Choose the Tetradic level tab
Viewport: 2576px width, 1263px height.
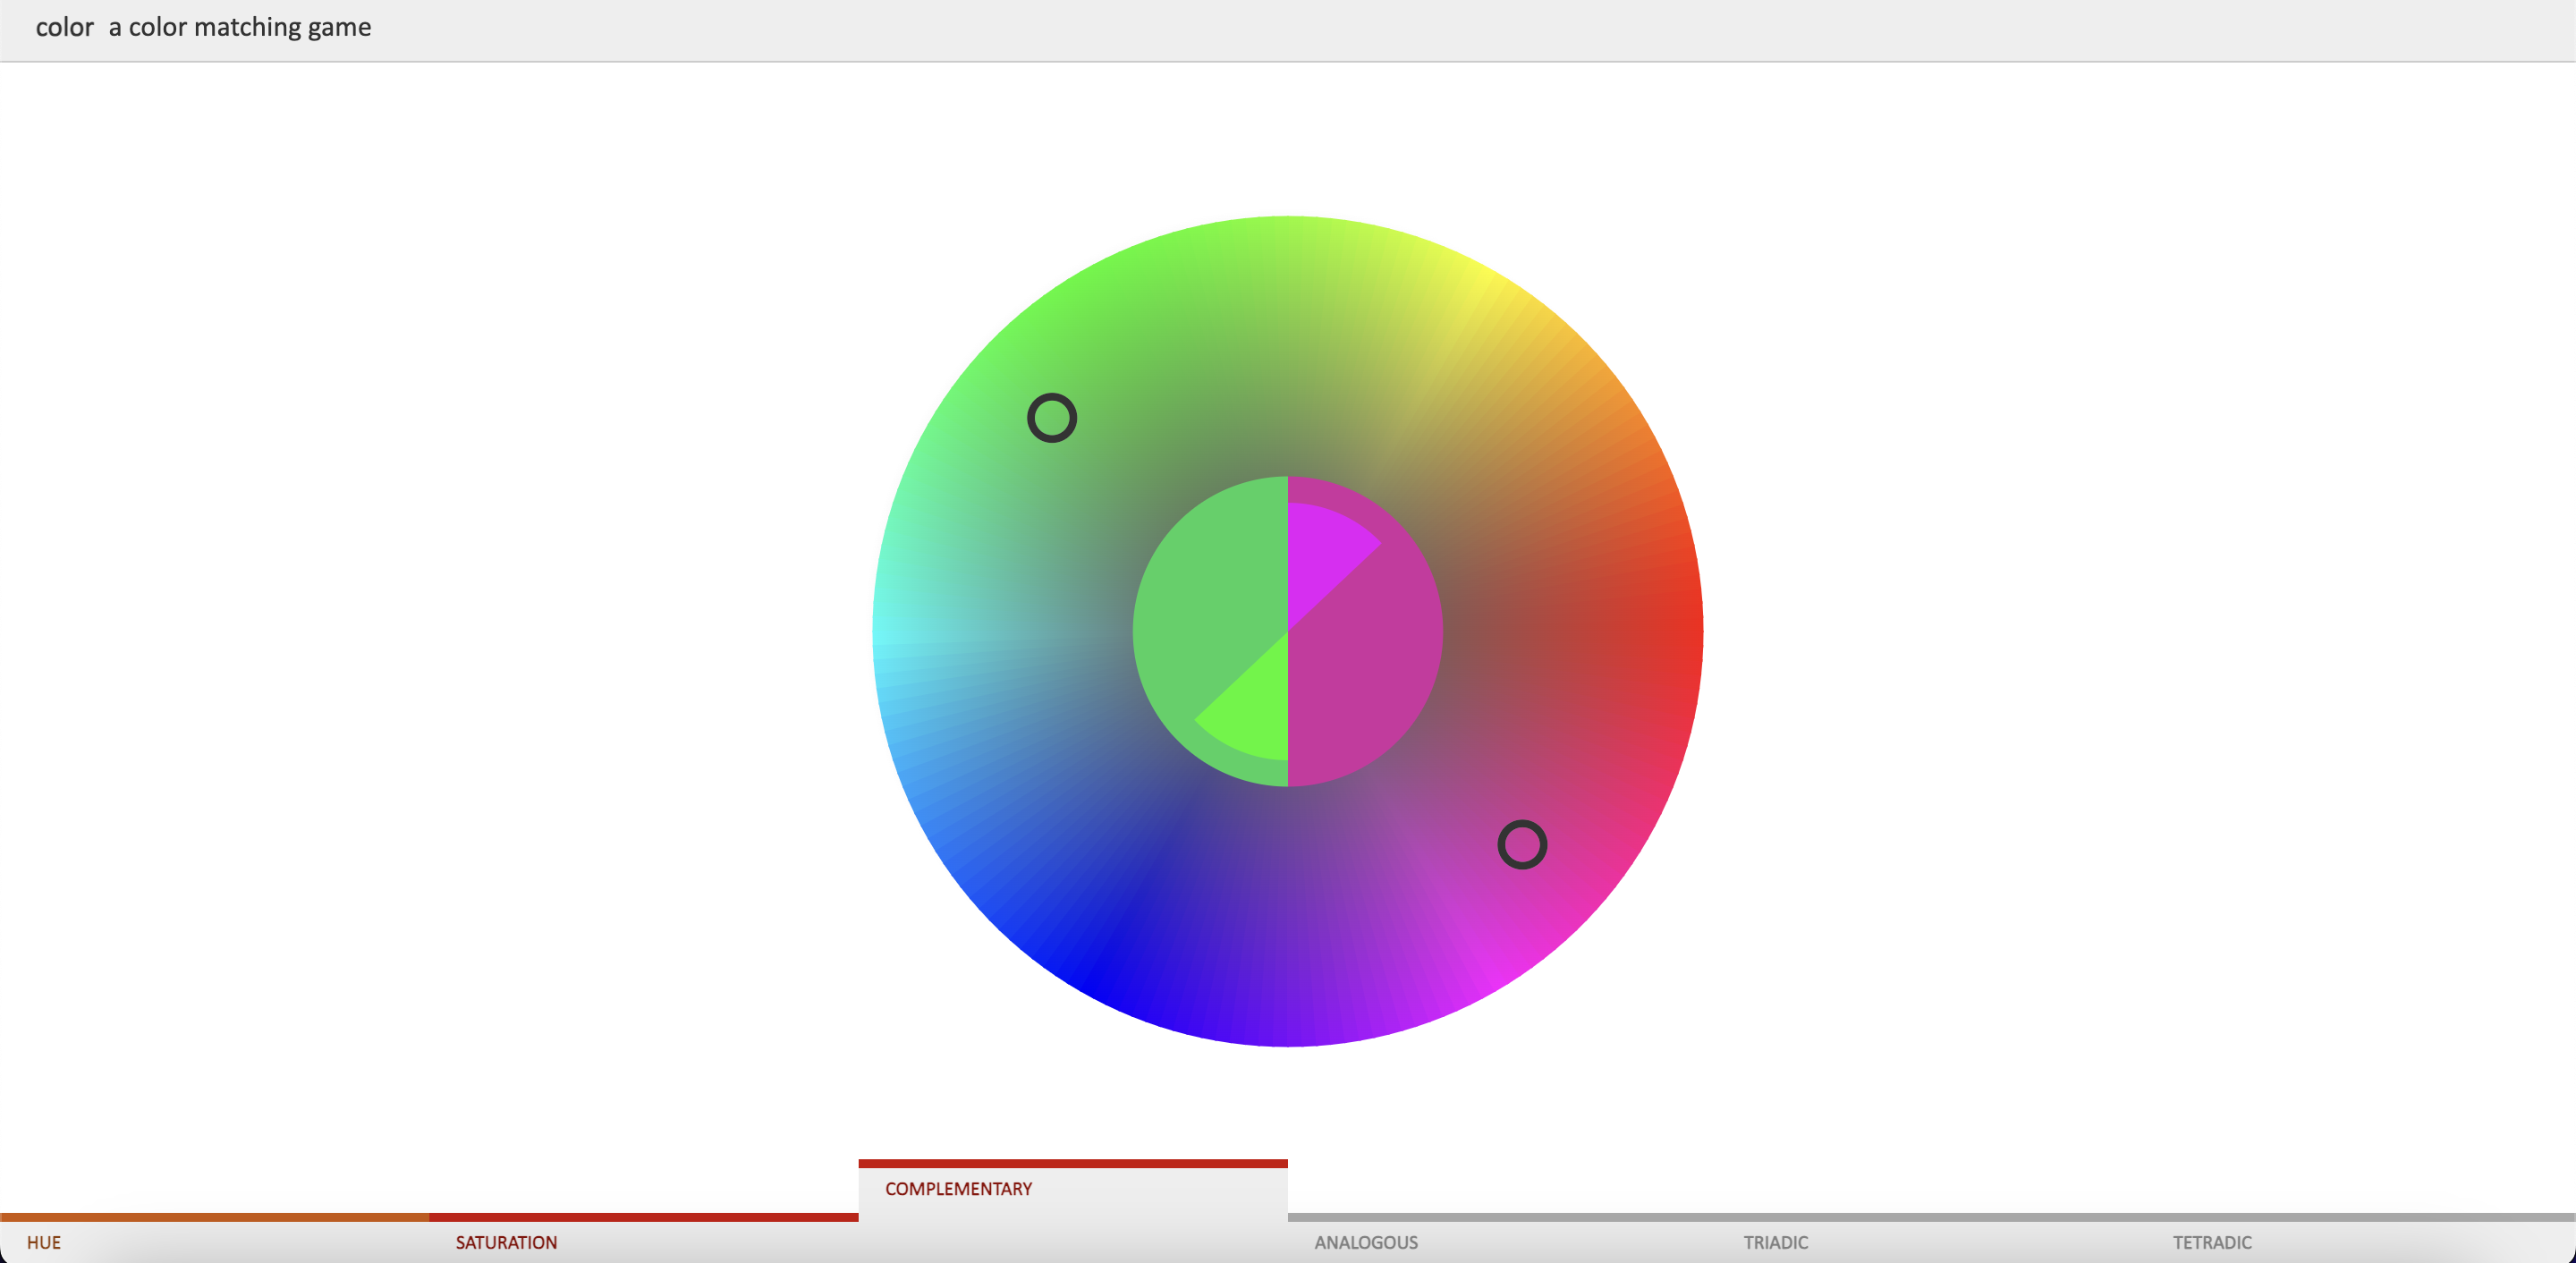click(2211, 1242)
